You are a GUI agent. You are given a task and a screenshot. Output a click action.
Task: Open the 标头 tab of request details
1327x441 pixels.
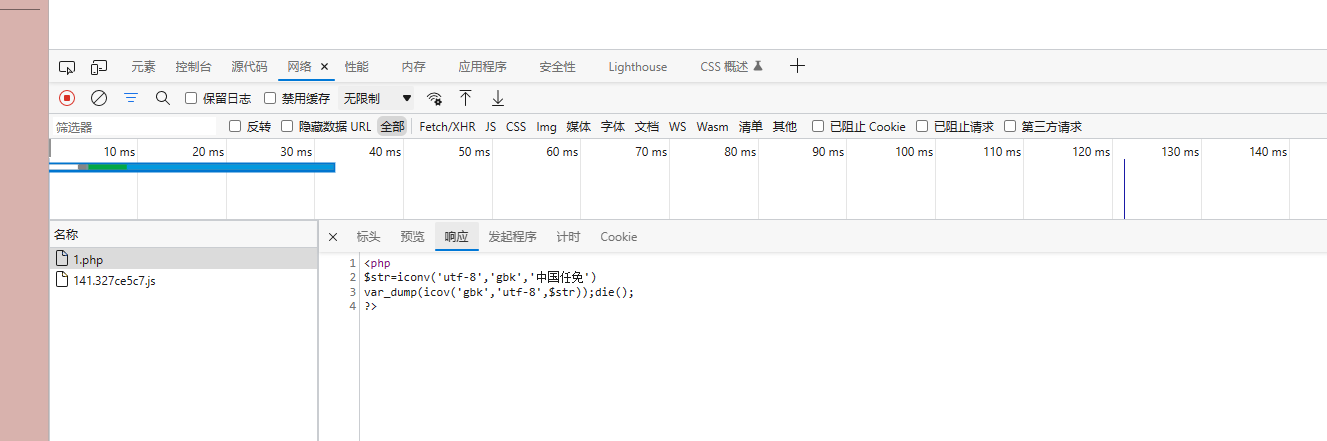pyautogui.click(x=368, y=237)
